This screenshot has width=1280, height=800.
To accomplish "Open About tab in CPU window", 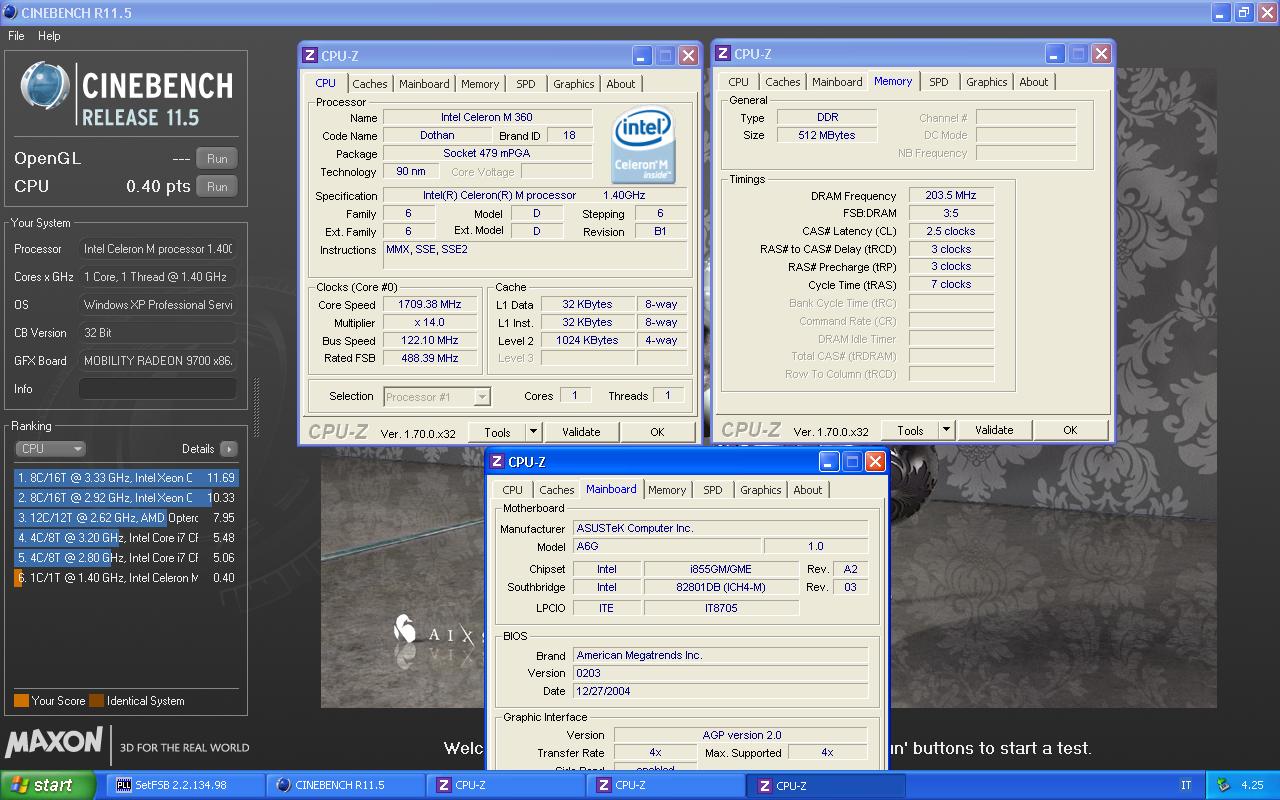I will pos(621,84).
